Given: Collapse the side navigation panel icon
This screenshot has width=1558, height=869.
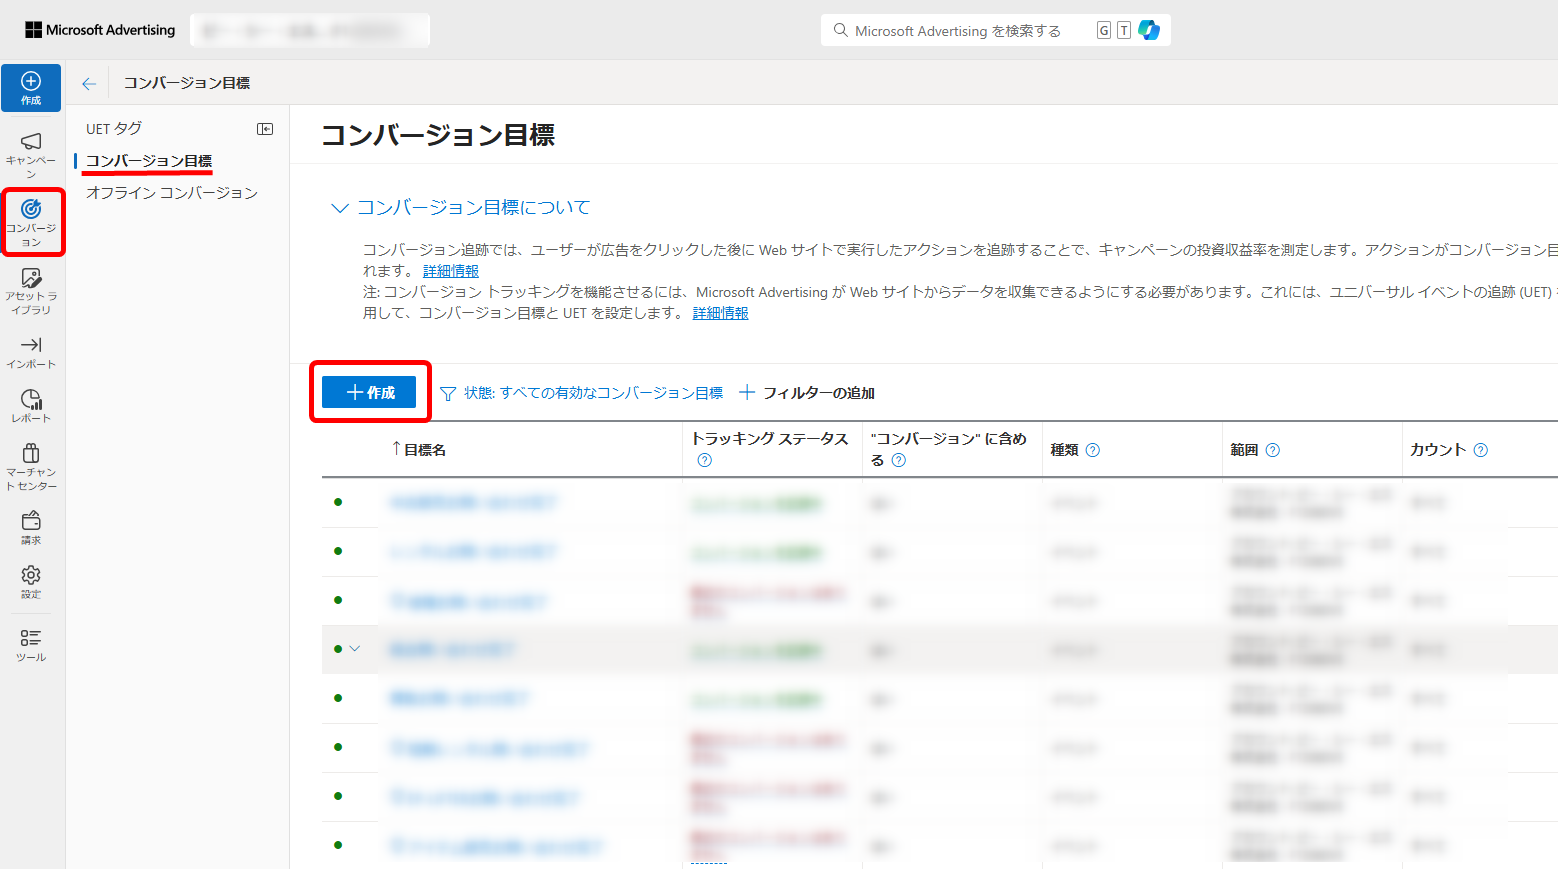Looking at the screenshot, I should coord(265,129).
